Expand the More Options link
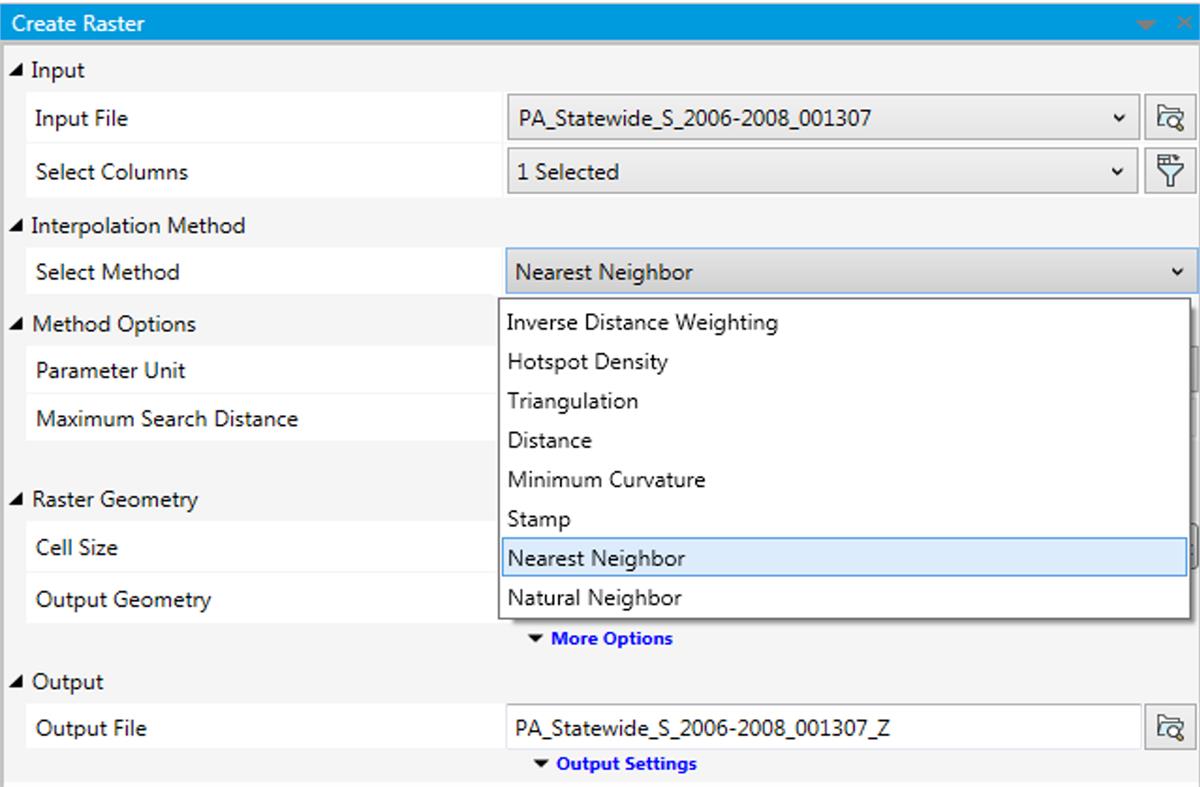The width and height of the screenshot is (1200, 787). coord(610,638)
